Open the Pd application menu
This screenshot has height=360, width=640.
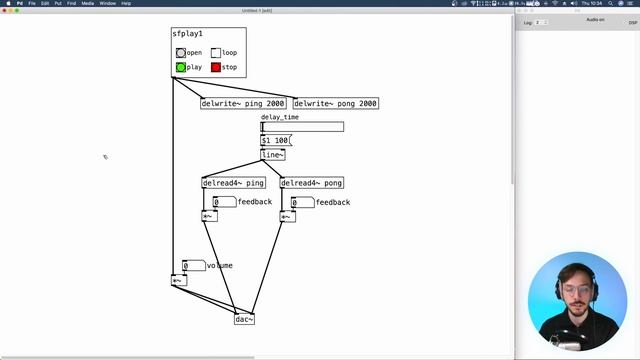[x=20, y=3]
